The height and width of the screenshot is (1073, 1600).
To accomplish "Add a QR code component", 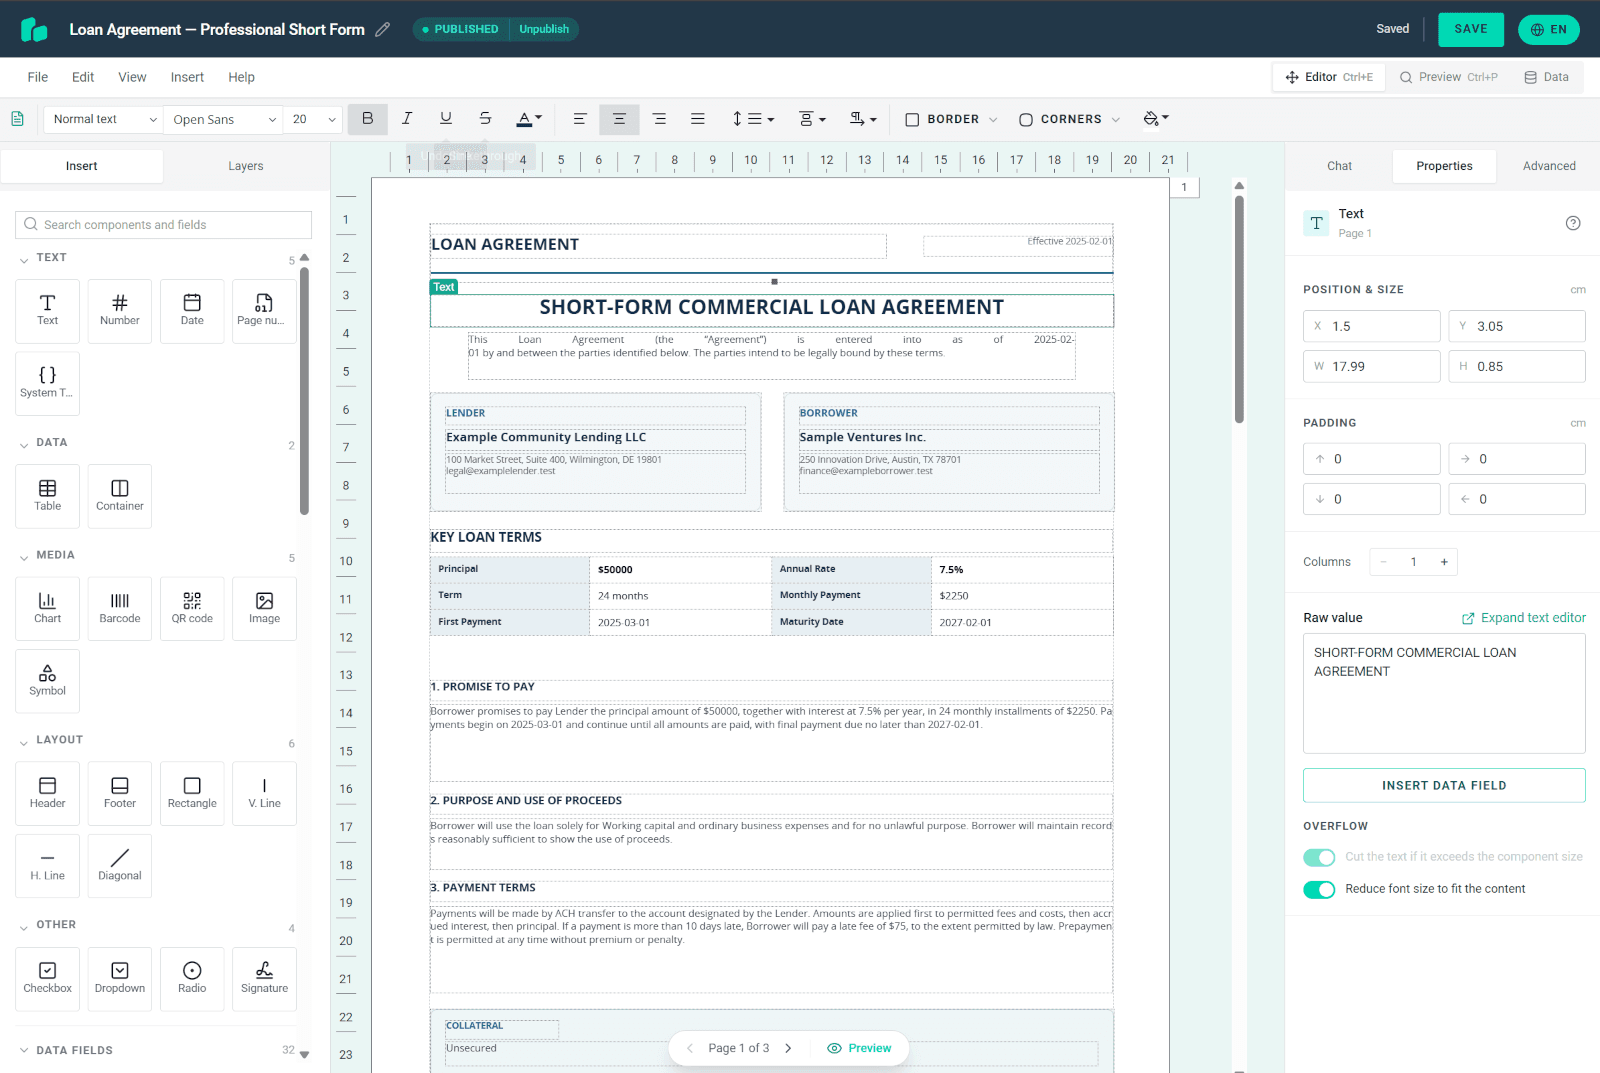I will coord(192,609).
